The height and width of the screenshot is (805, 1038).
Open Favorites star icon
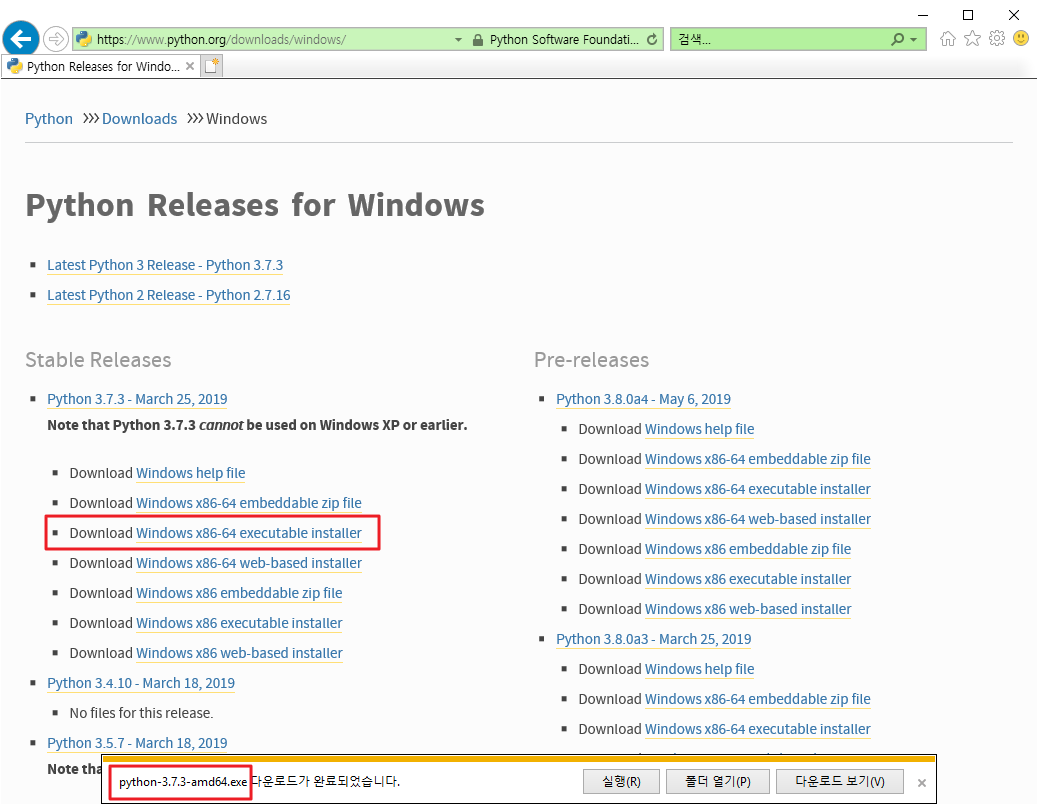[972, 38]
